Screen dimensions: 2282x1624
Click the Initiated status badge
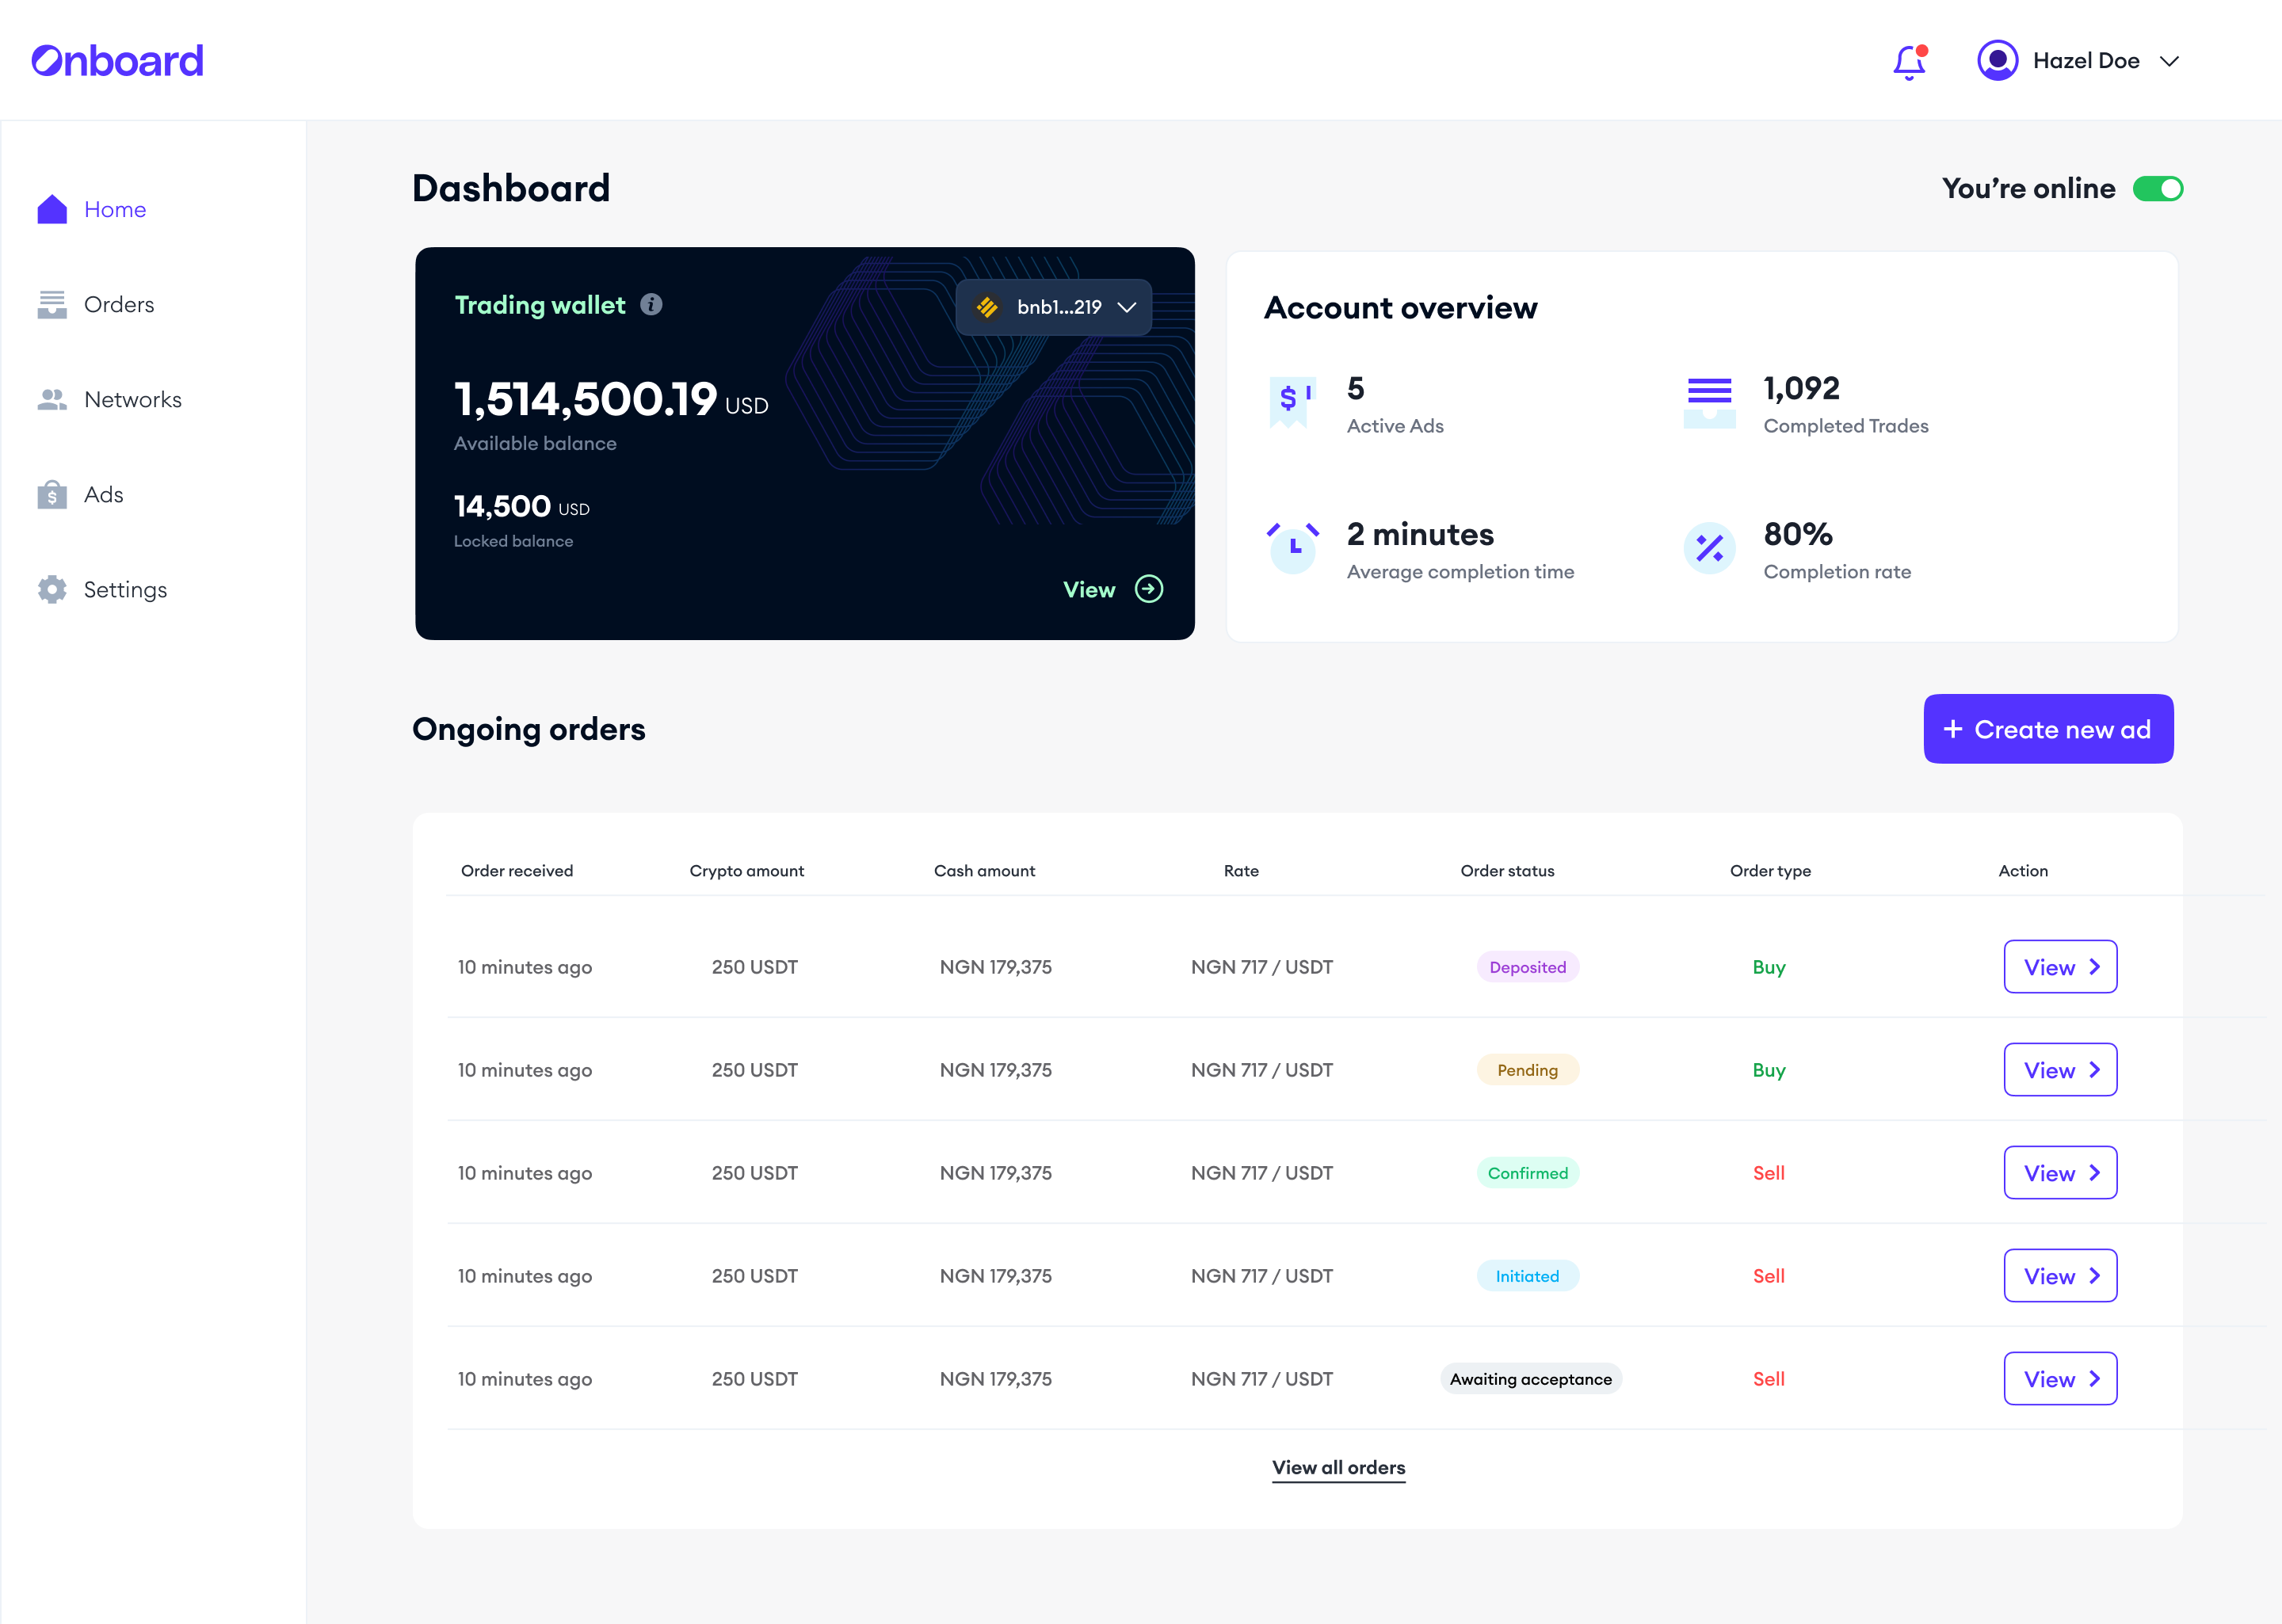click(x=1527, y=1275)
